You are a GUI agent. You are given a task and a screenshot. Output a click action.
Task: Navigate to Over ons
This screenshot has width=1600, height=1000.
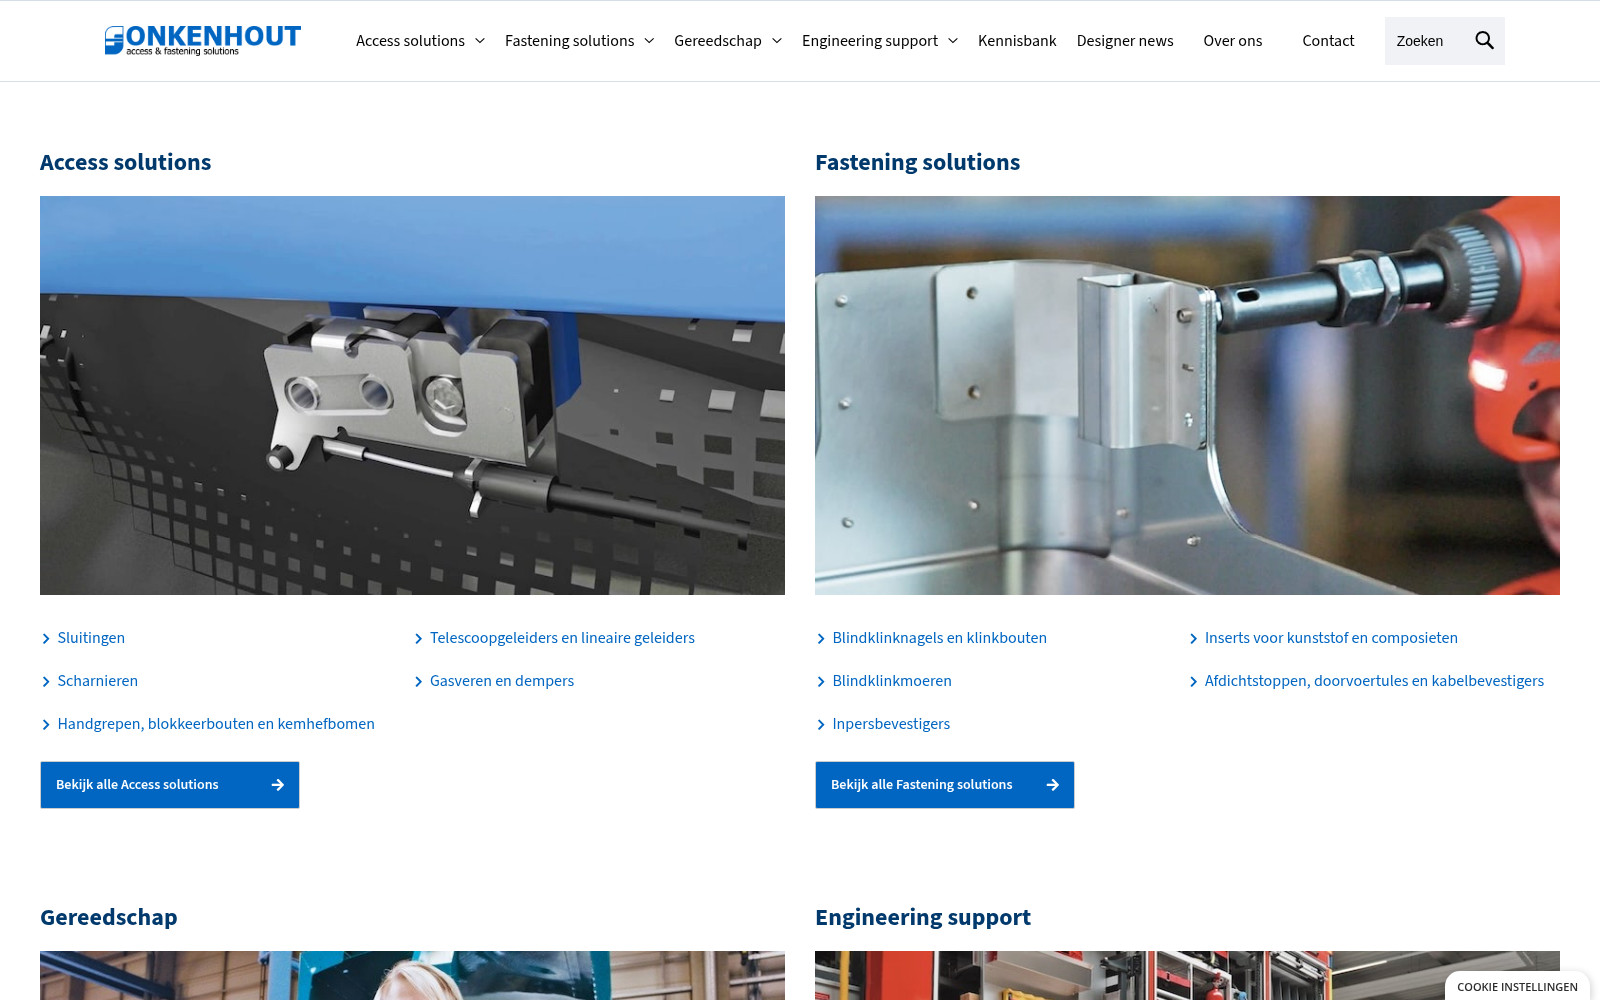1233,41
